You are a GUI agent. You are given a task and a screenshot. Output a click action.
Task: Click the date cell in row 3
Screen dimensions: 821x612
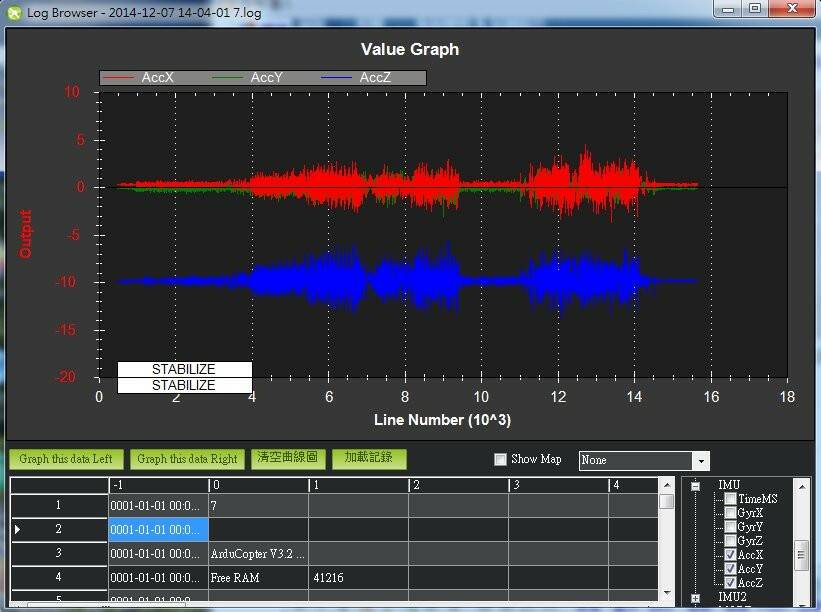(x=158, y=554)
